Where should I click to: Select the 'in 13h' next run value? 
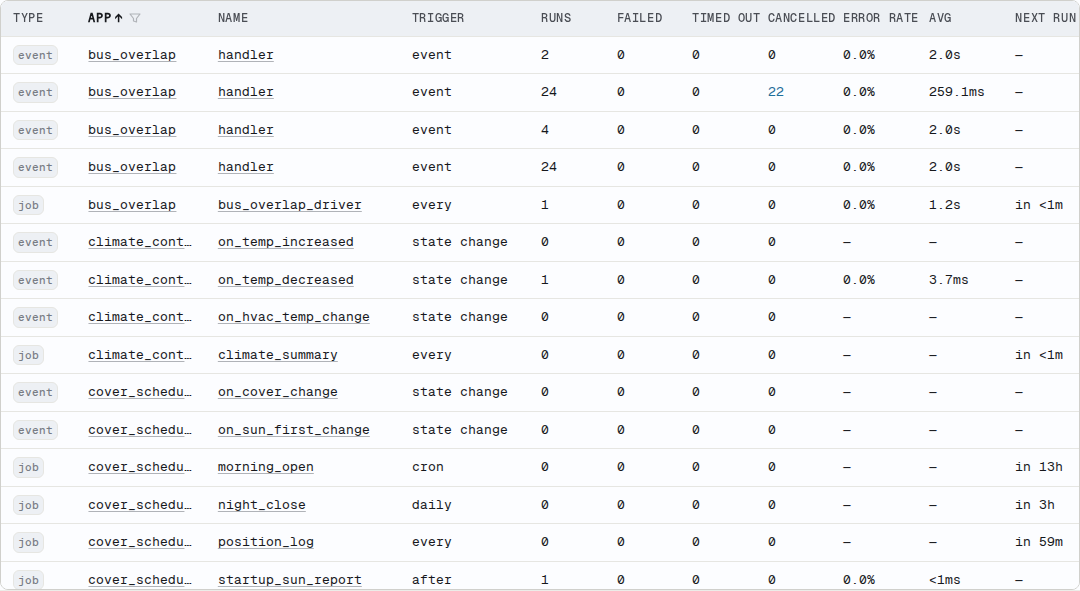coord(1039,468)
